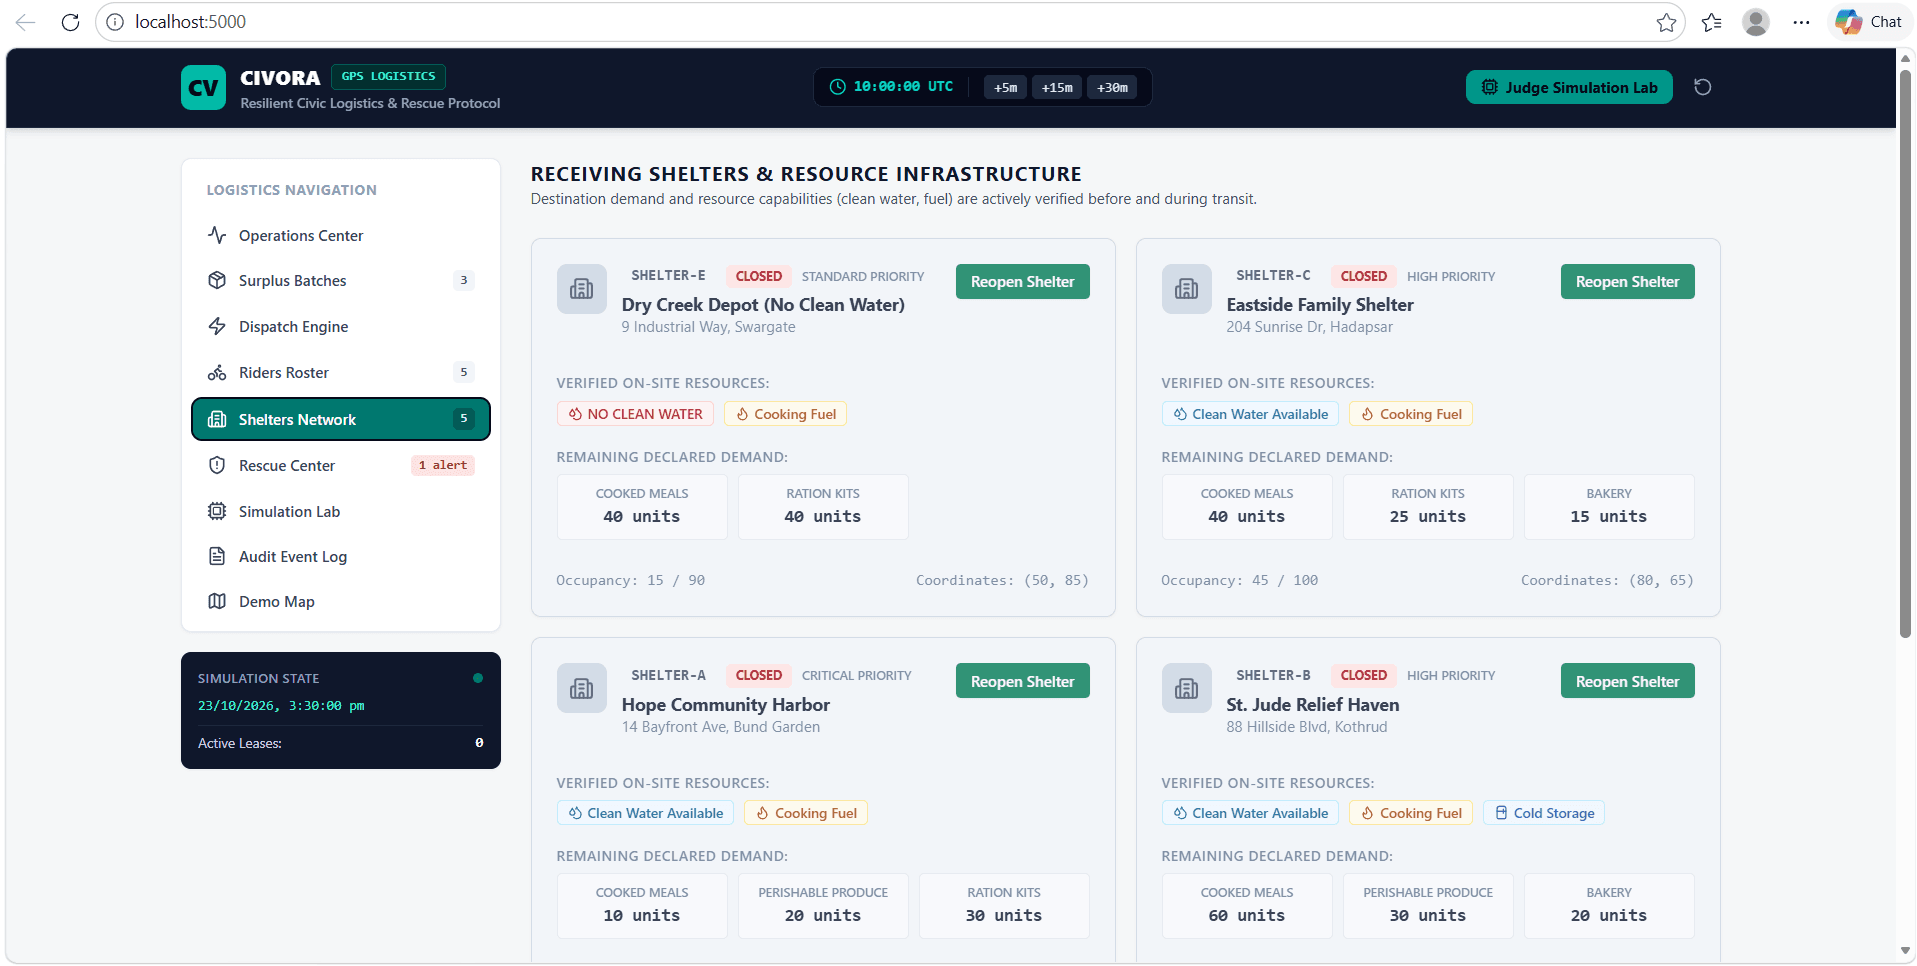
Task: Click the Hope Community Harbor building icon
Action: (582, 688)
